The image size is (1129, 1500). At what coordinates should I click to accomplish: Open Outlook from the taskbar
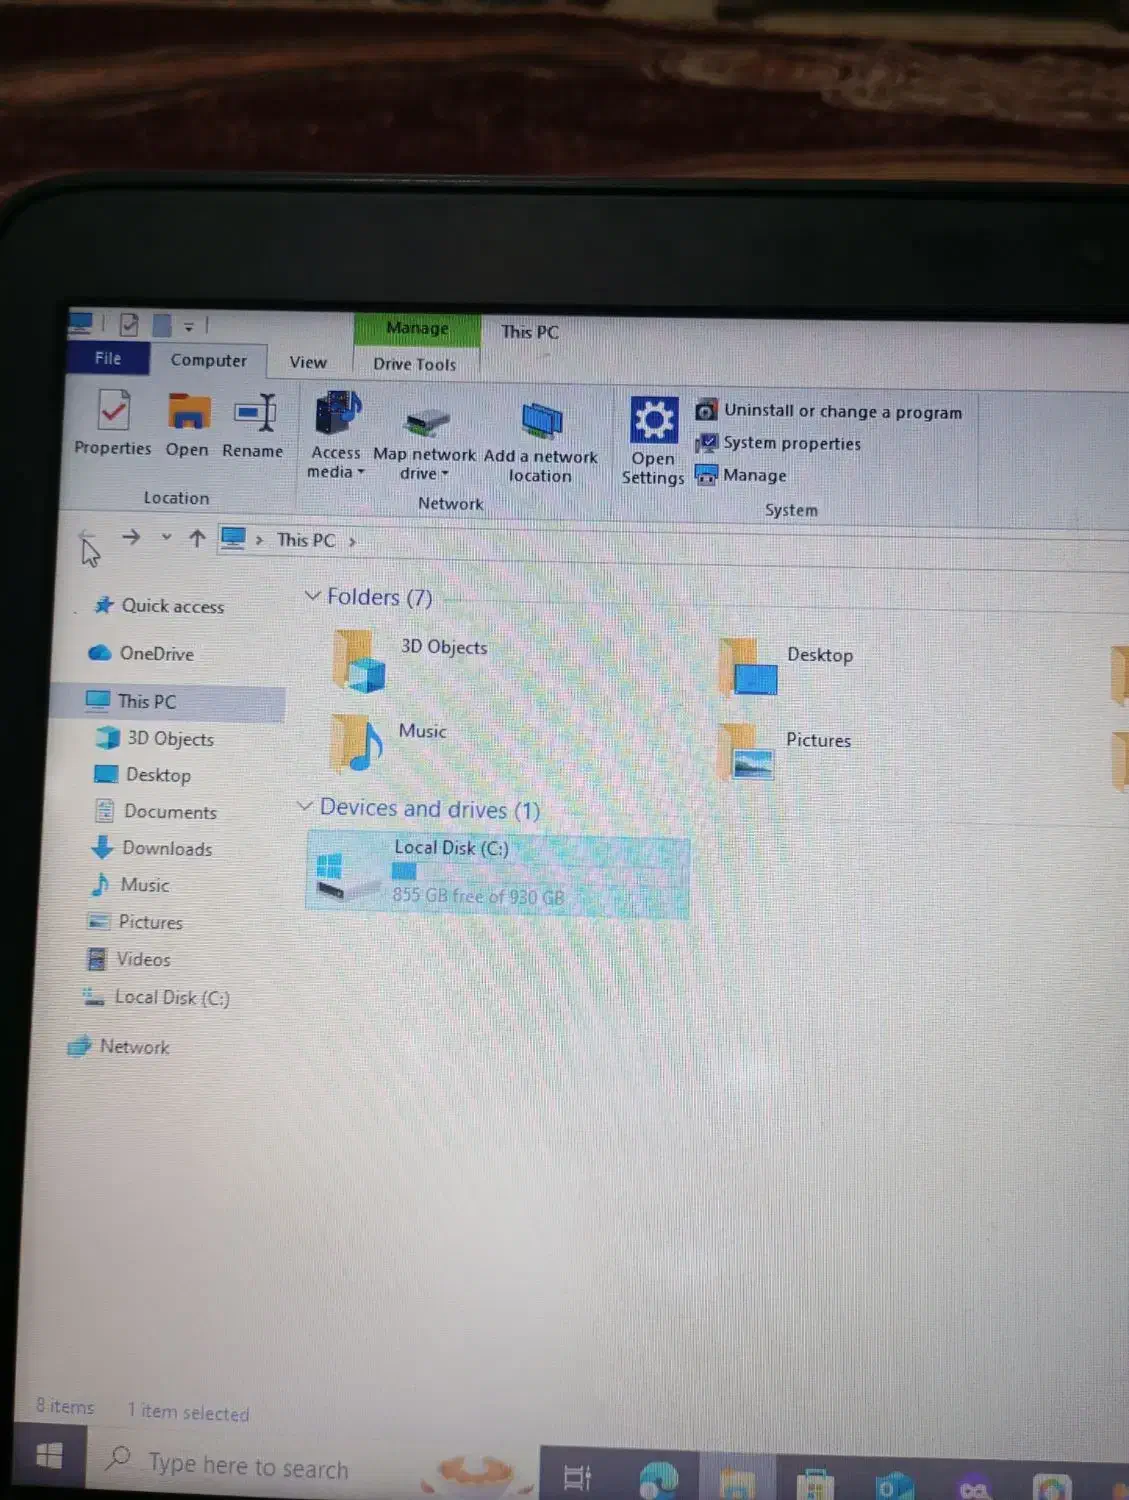(893, 1486)
